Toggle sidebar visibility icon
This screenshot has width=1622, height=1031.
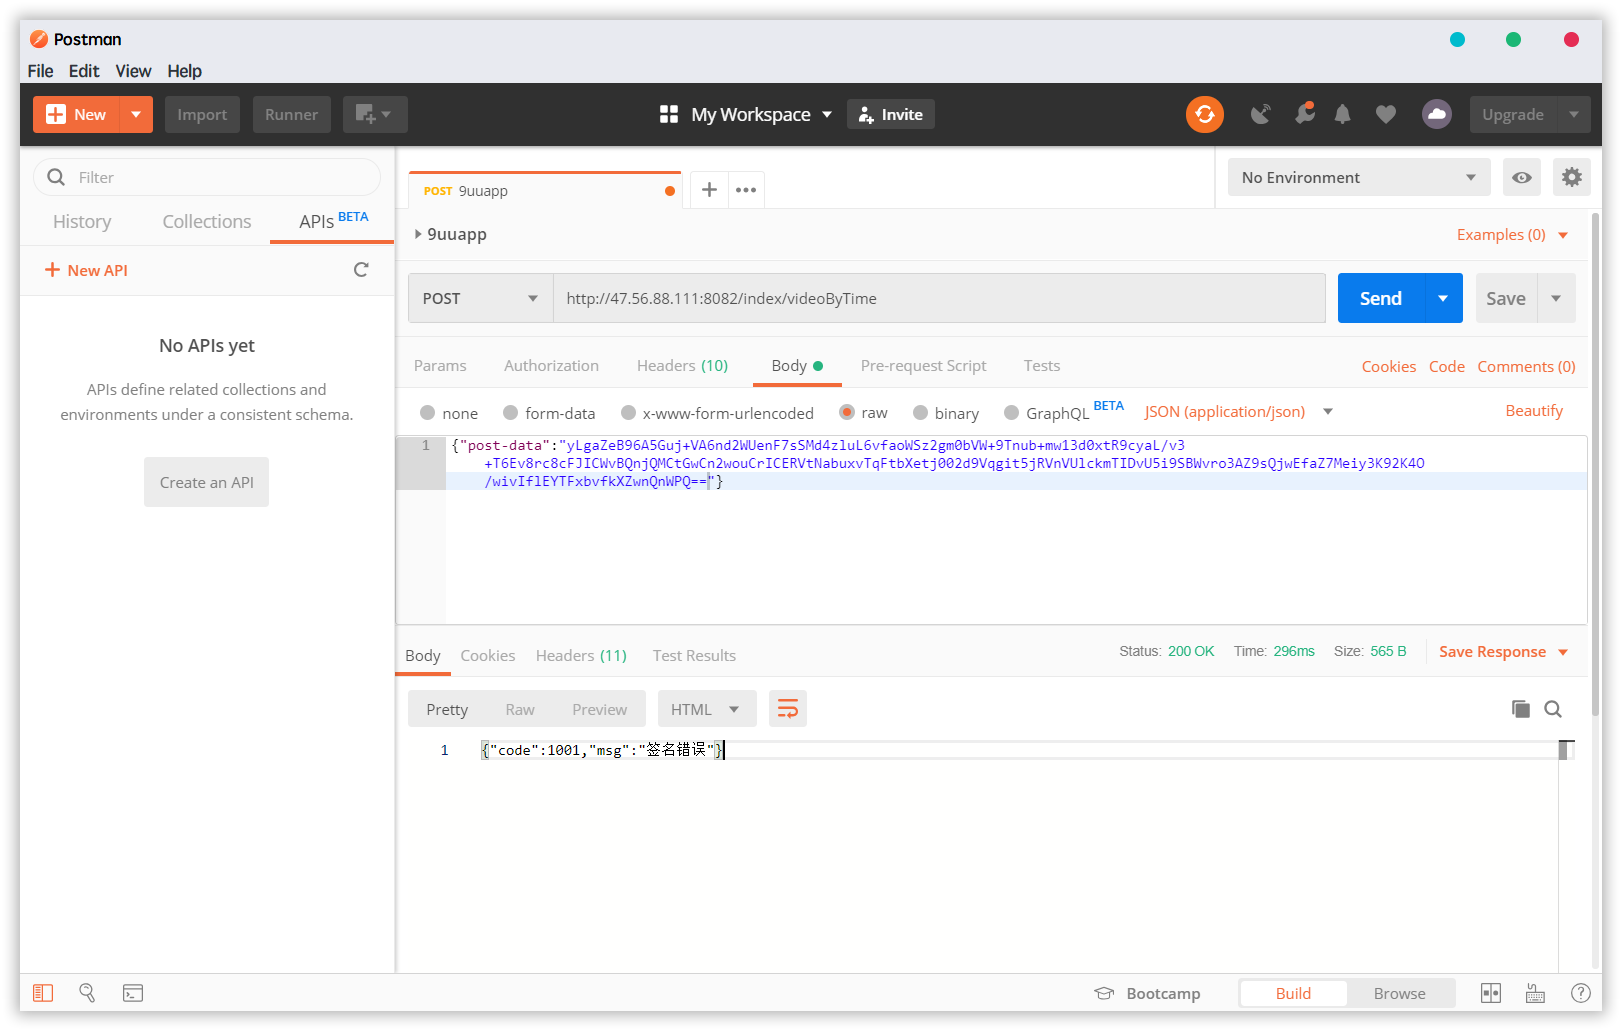[43, 993]
